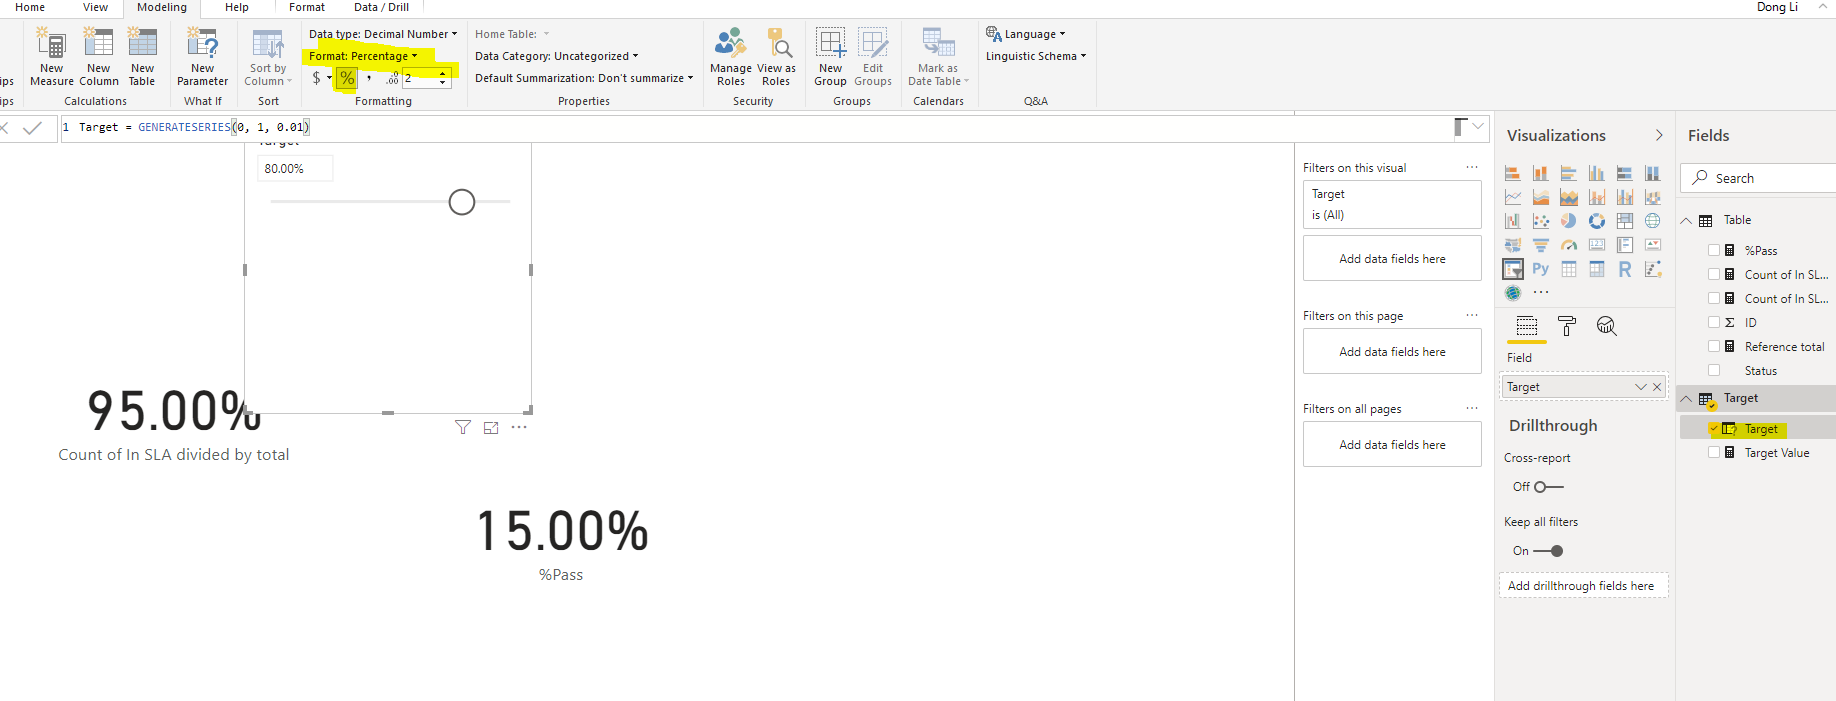The height and width of the screenshot is (701, 1836).
Task: Click the New Parameter button
Action: (203, 57)
